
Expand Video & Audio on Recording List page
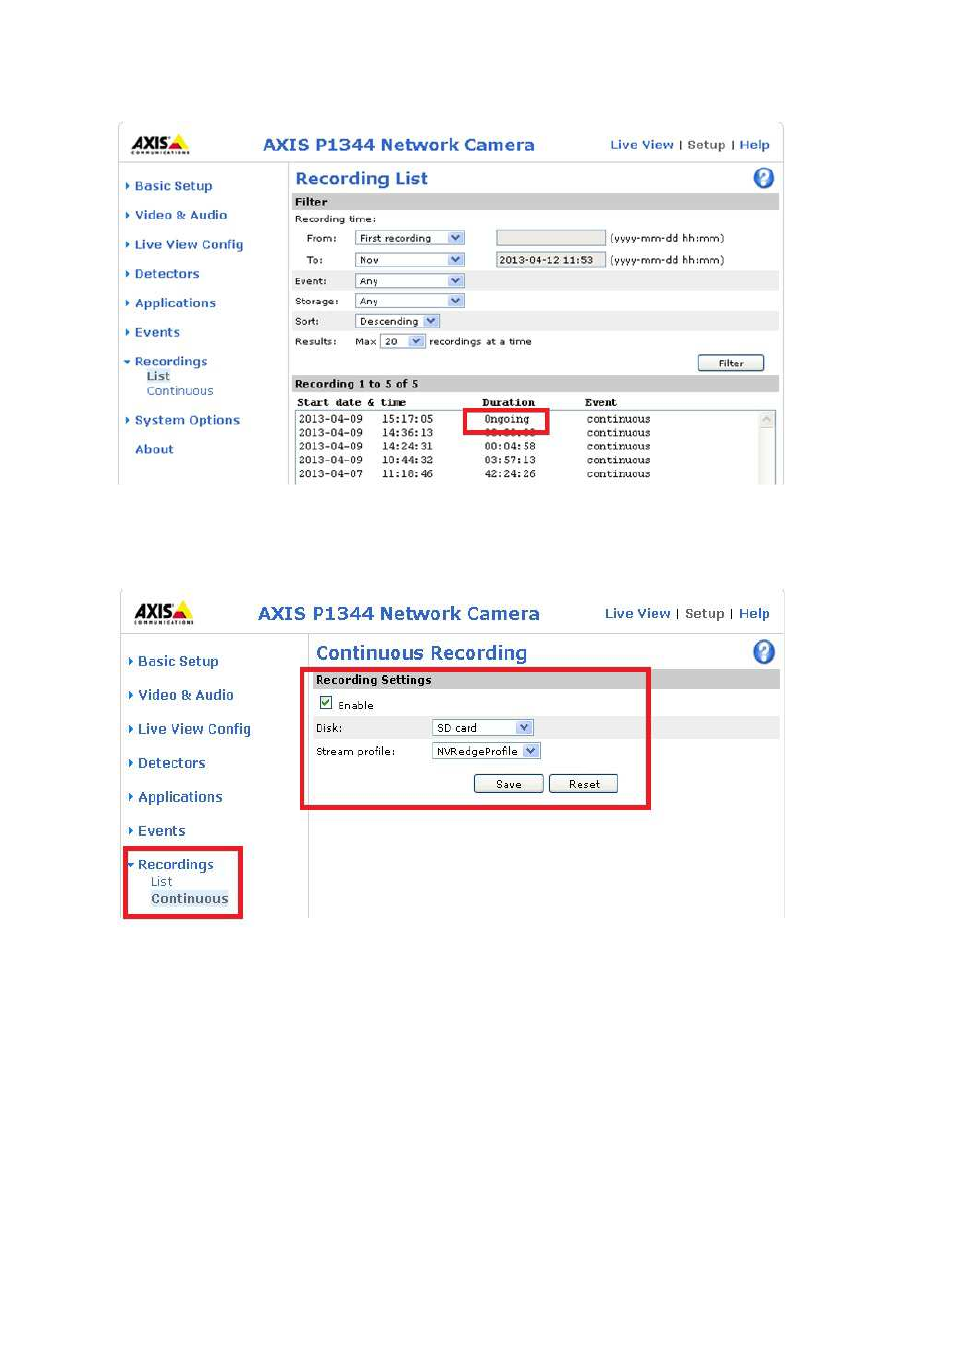[x=180, y=215]
